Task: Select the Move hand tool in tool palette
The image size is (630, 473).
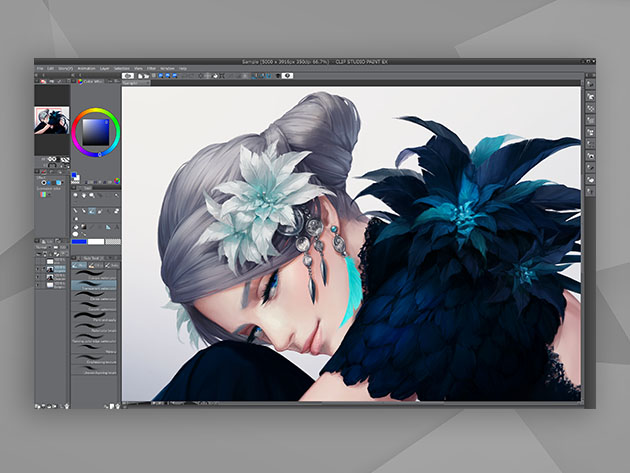Action: 84,195
